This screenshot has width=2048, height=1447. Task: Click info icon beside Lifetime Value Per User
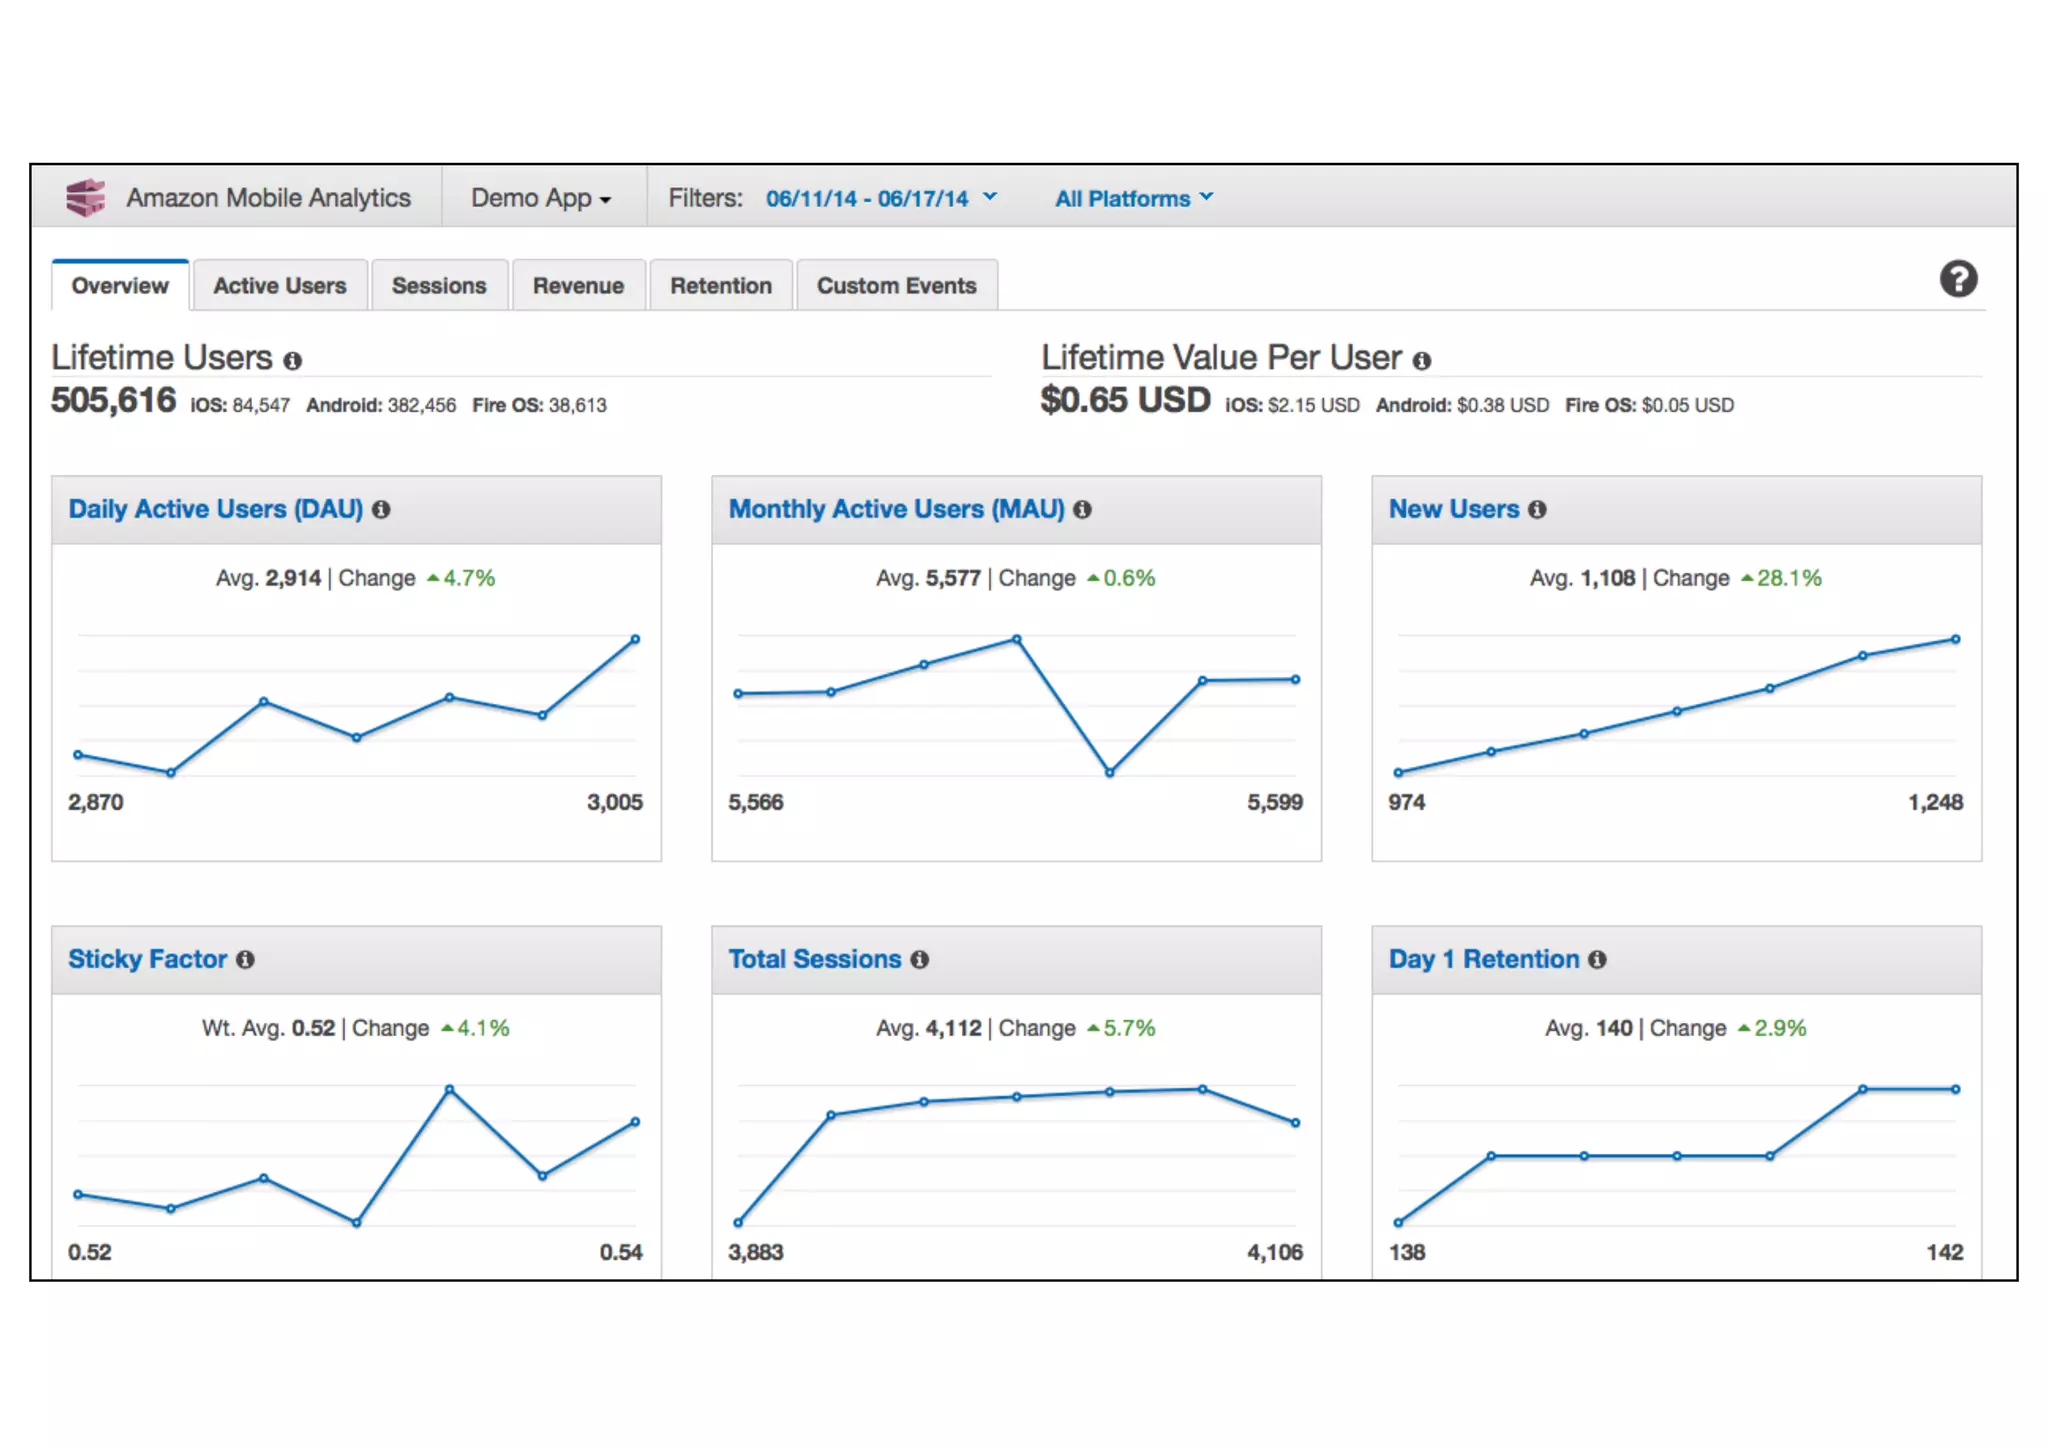point(1421,361)
